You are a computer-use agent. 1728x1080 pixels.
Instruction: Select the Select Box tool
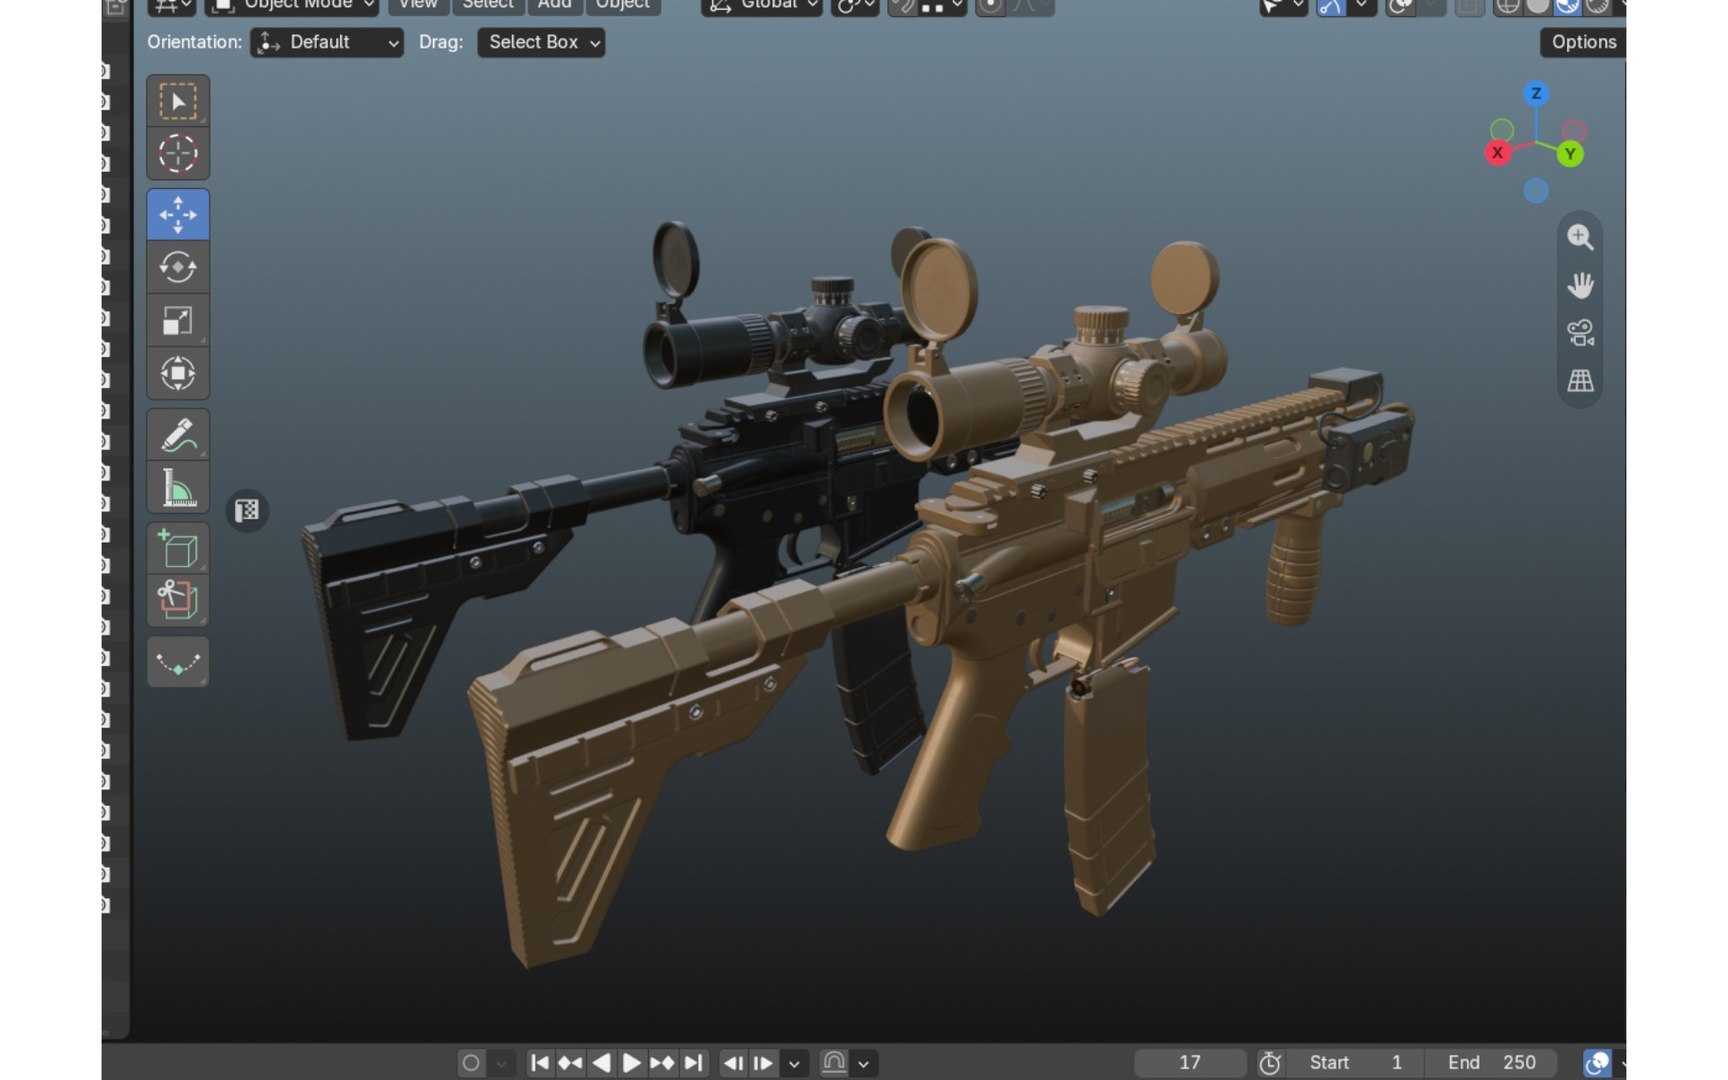(178, 101)
